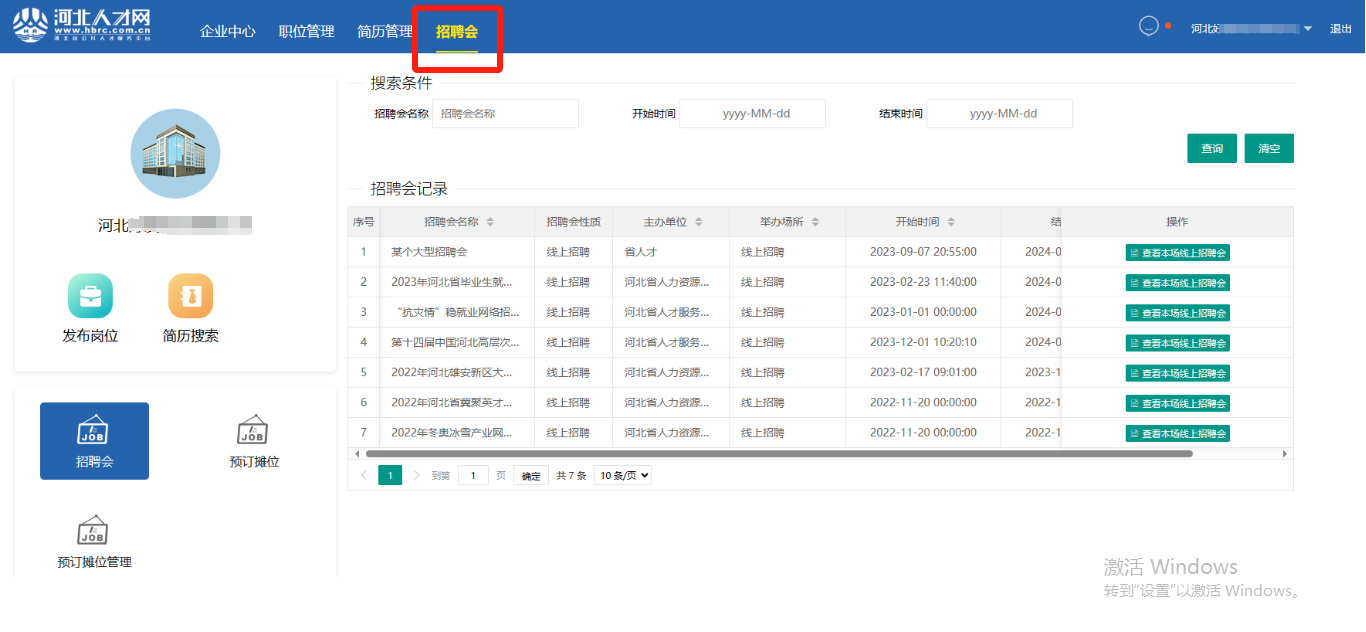Click the table horizontal scrollbar
The width and height of the screenshot is (1366, 632).
[x=778, y=454]
